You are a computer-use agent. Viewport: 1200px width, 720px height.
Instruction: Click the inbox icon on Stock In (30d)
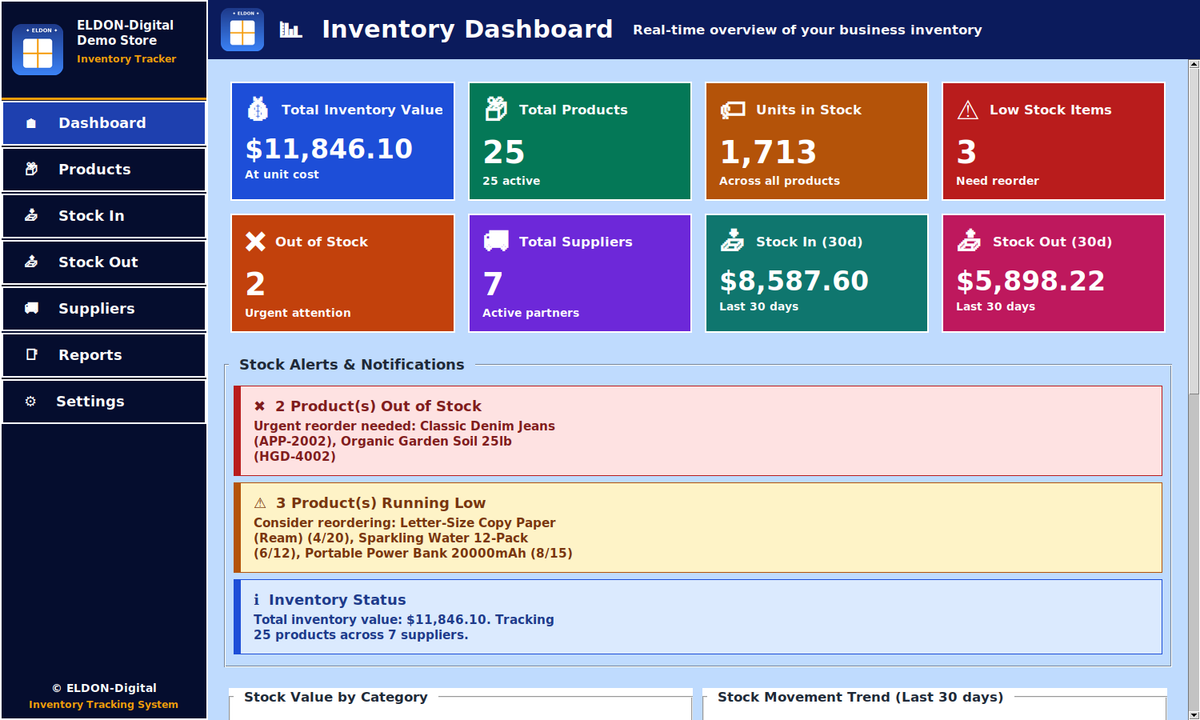[x=732, y=241]
